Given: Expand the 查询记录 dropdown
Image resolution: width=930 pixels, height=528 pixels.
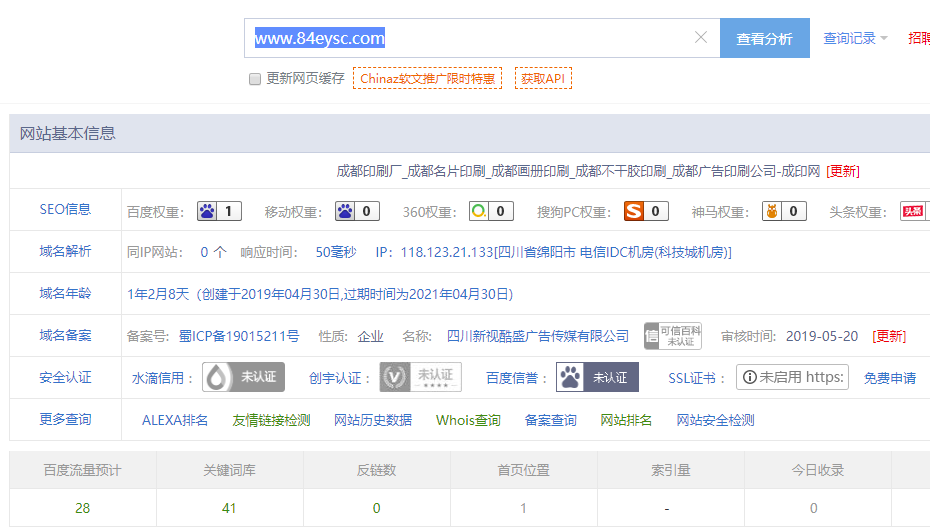Looking at the screenshot, I should pyautogui.click(x=855, y=39).
